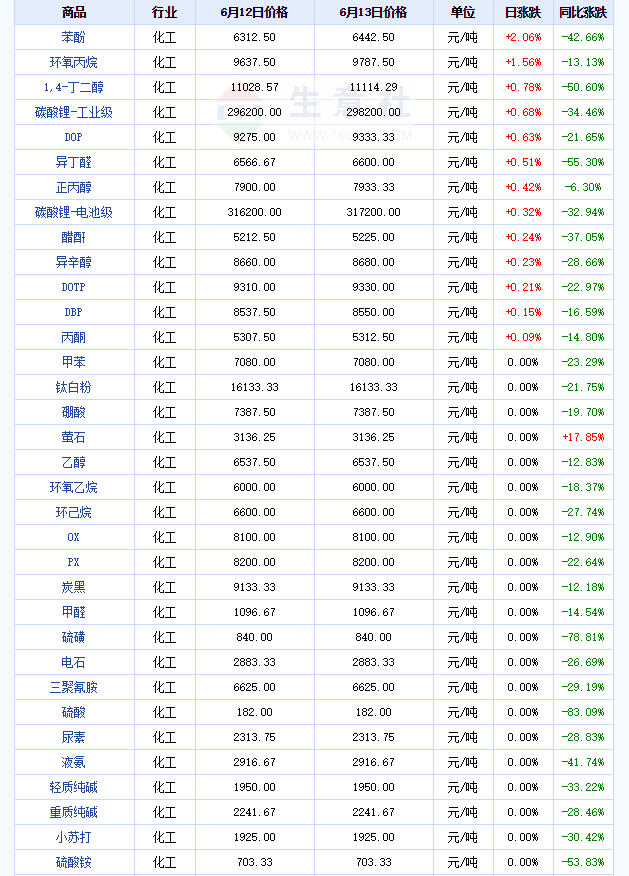Select the -55.30% year-on-year value
Screen dimensions: 629x876
click(583, 163)
